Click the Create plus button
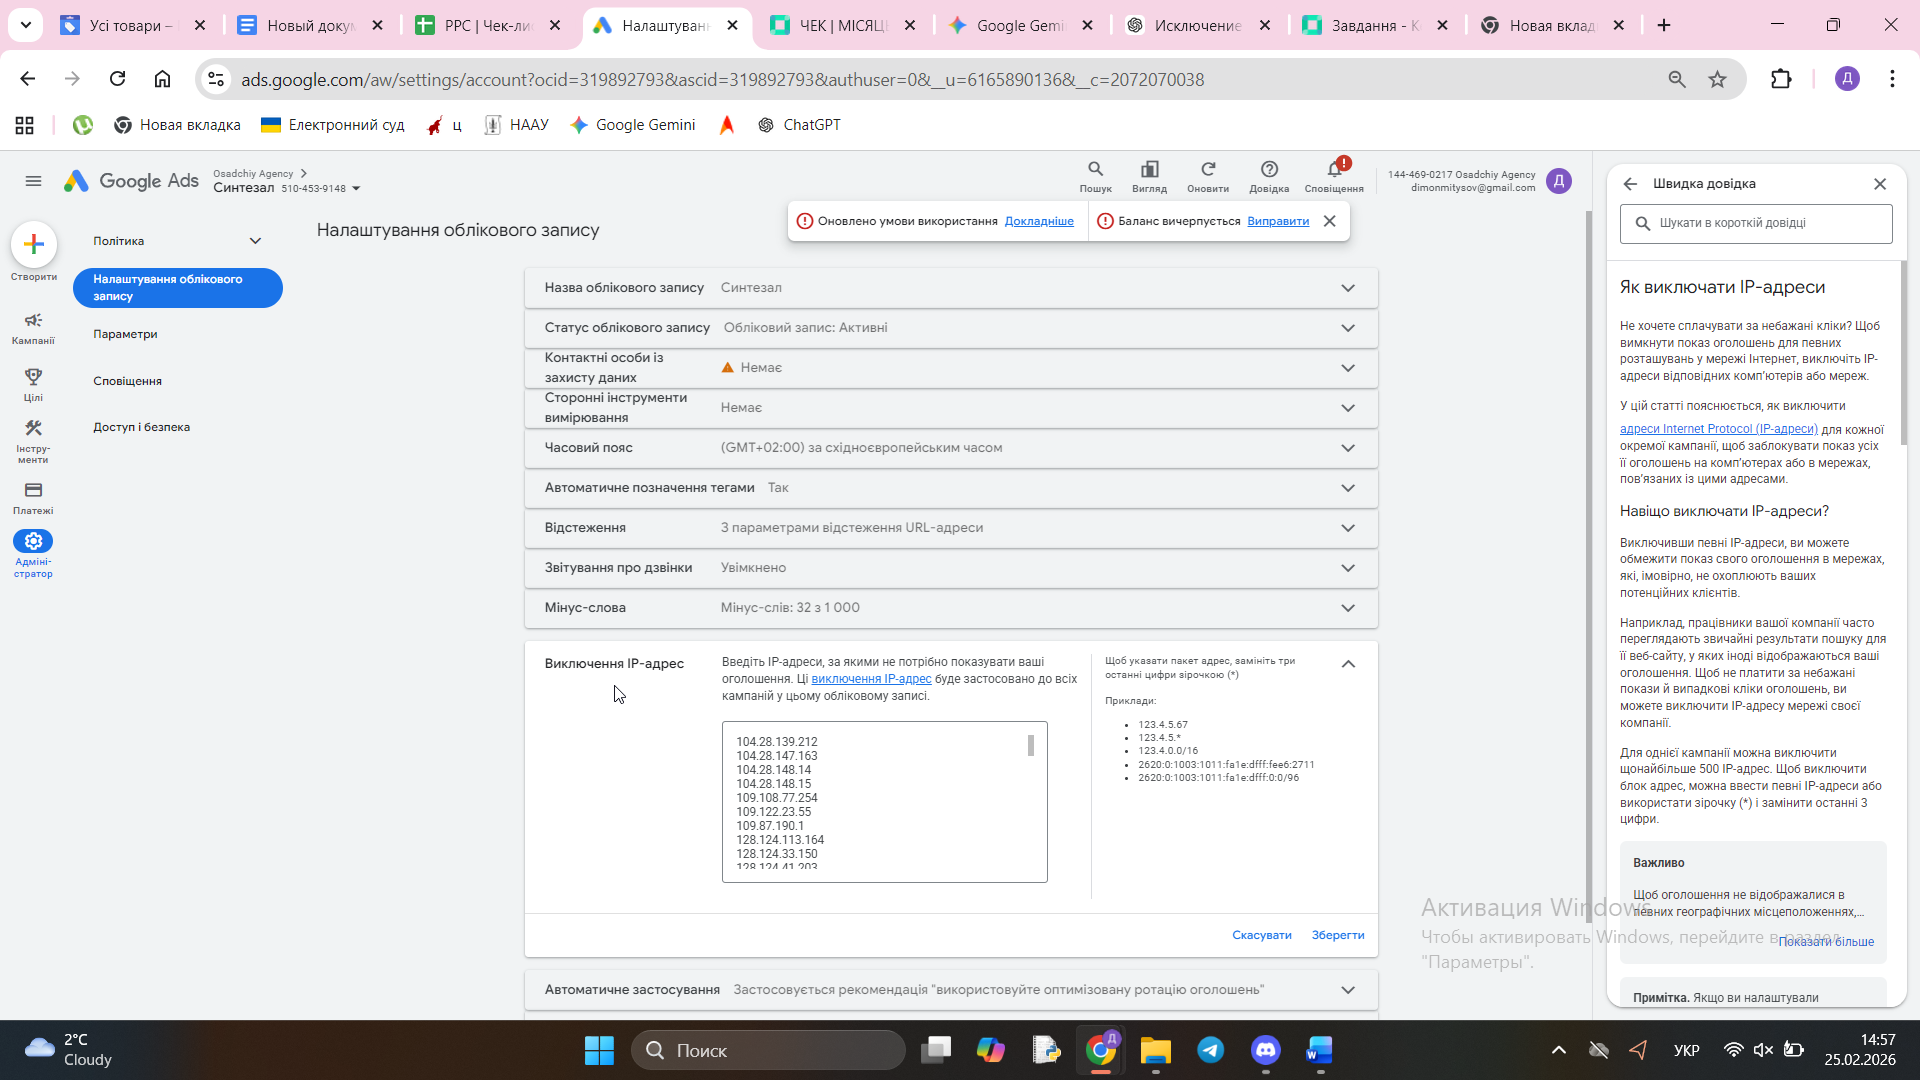The image size is (1920, 1080). [34, 245]
